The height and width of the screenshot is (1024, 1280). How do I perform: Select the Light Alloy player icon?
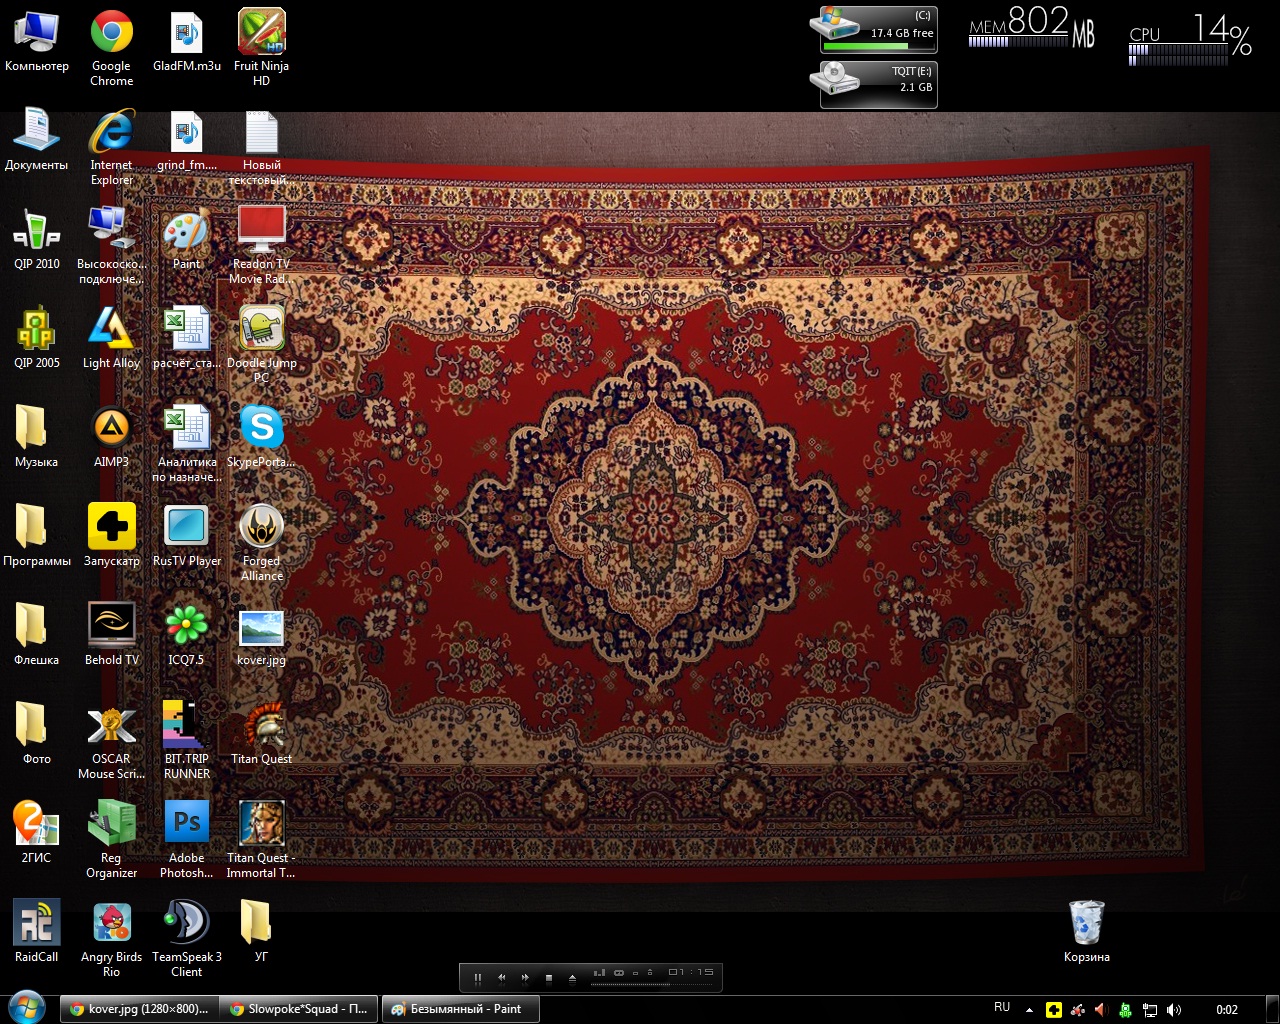click(x=111, y=330)
